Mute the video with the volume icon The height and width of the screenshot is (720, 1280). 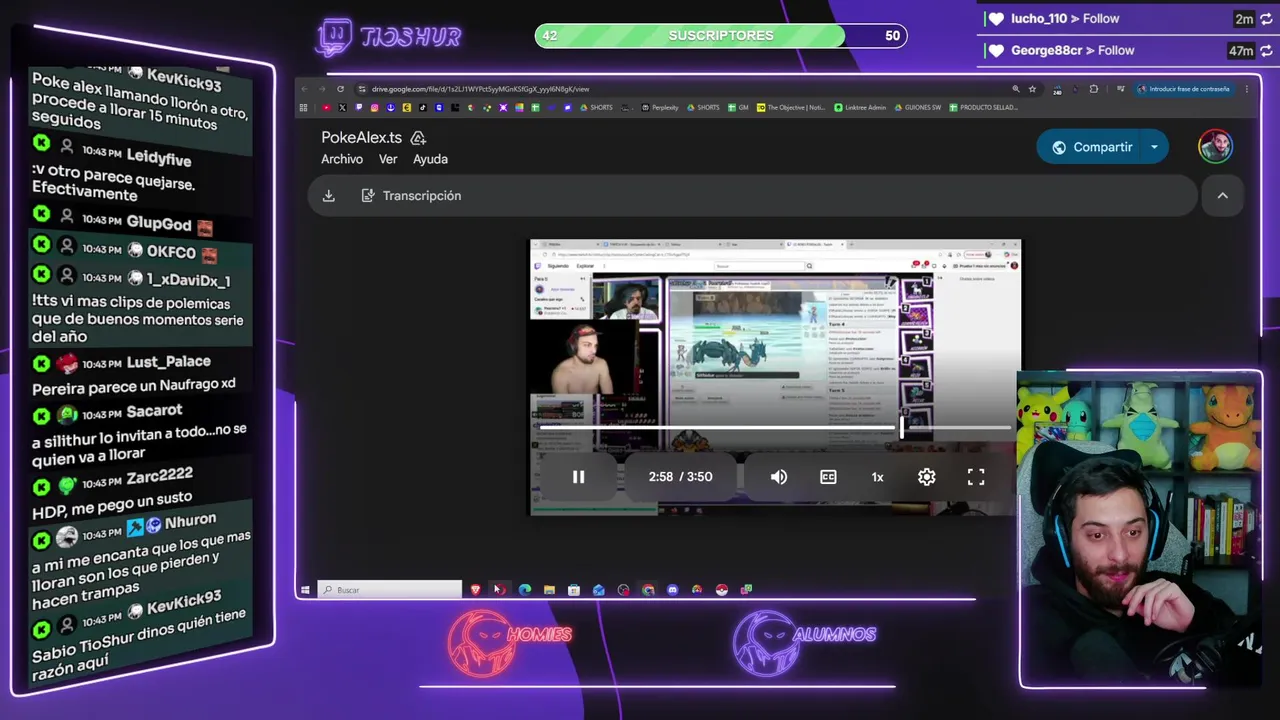pyautogui.click(x=779, y=477)
